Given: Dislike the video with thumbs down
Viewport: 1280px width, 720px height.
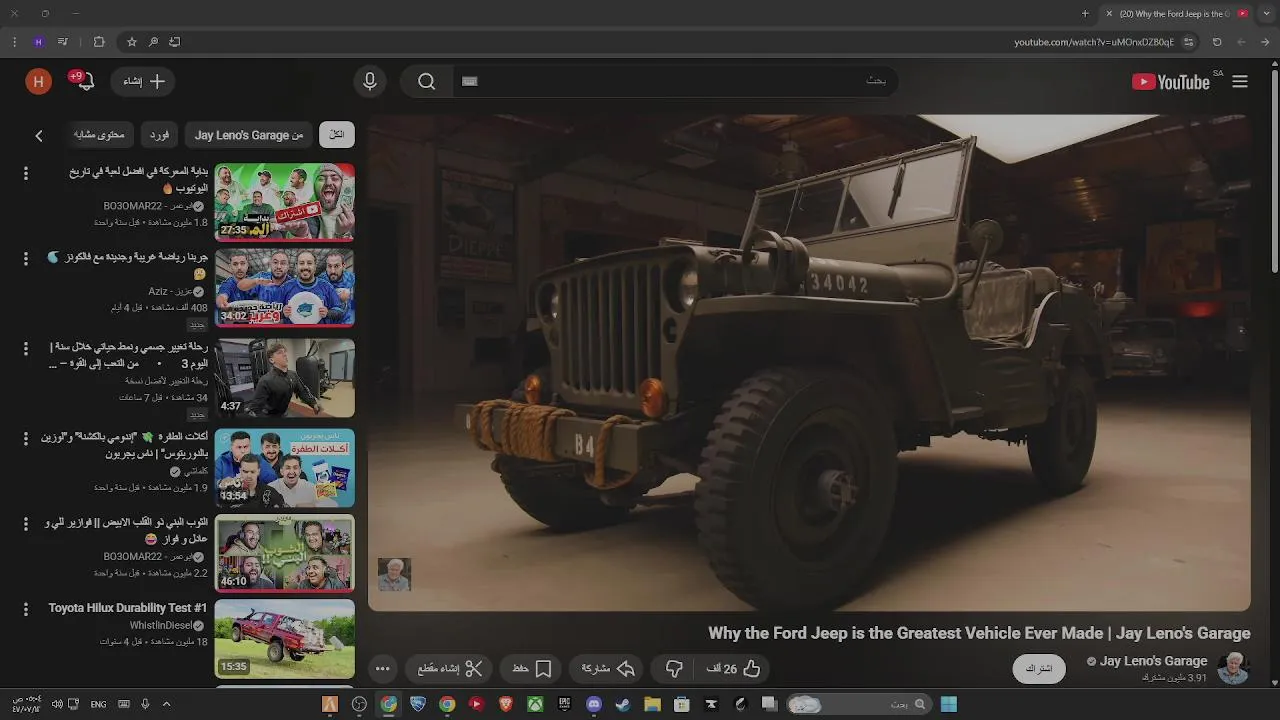Looking at the screenshot, I should click(674, 669).
